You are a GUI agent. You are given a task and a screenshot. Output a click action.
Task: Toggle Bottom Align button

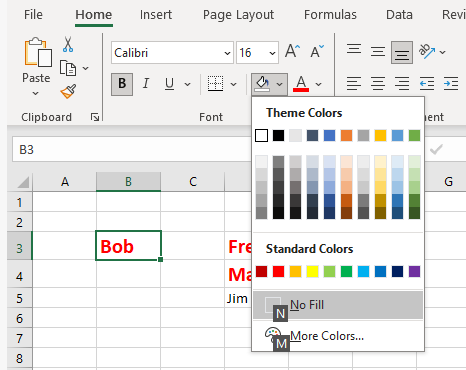point(402,53)
